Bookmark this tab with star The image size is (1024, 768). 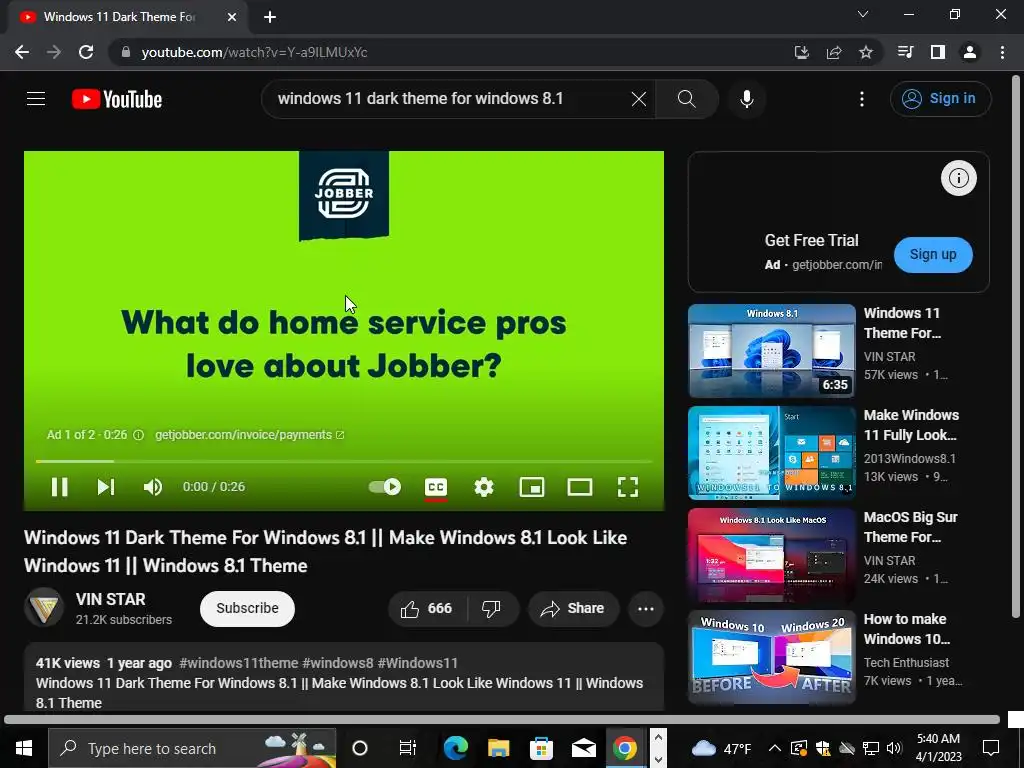[x=865, y=52]
